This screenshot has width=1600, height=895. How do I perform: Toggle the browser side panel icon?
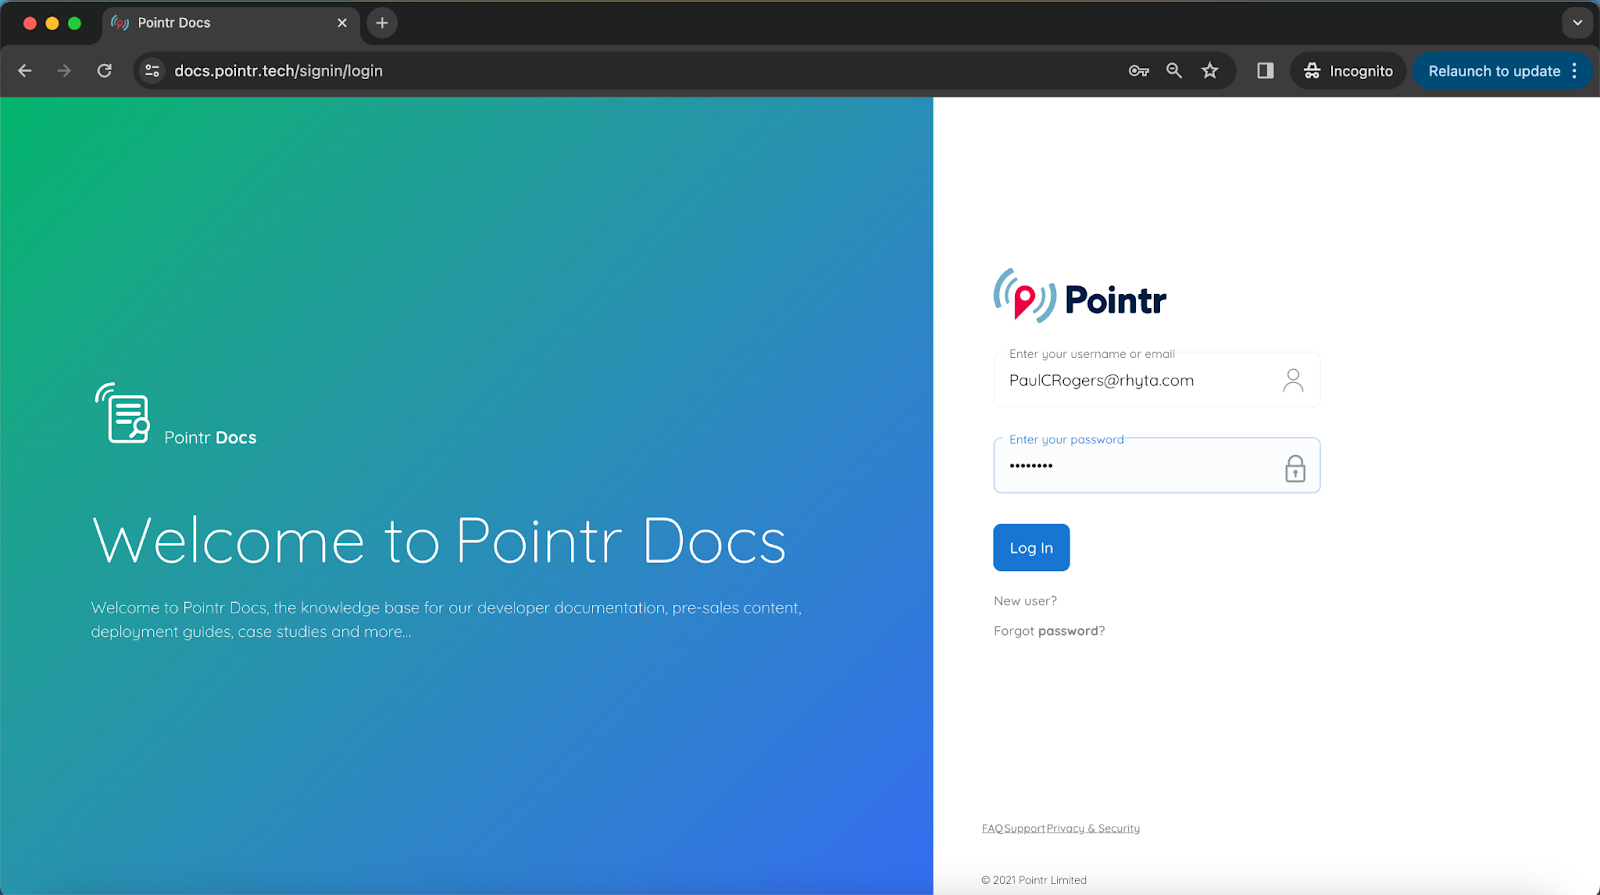pos(1265,71)
